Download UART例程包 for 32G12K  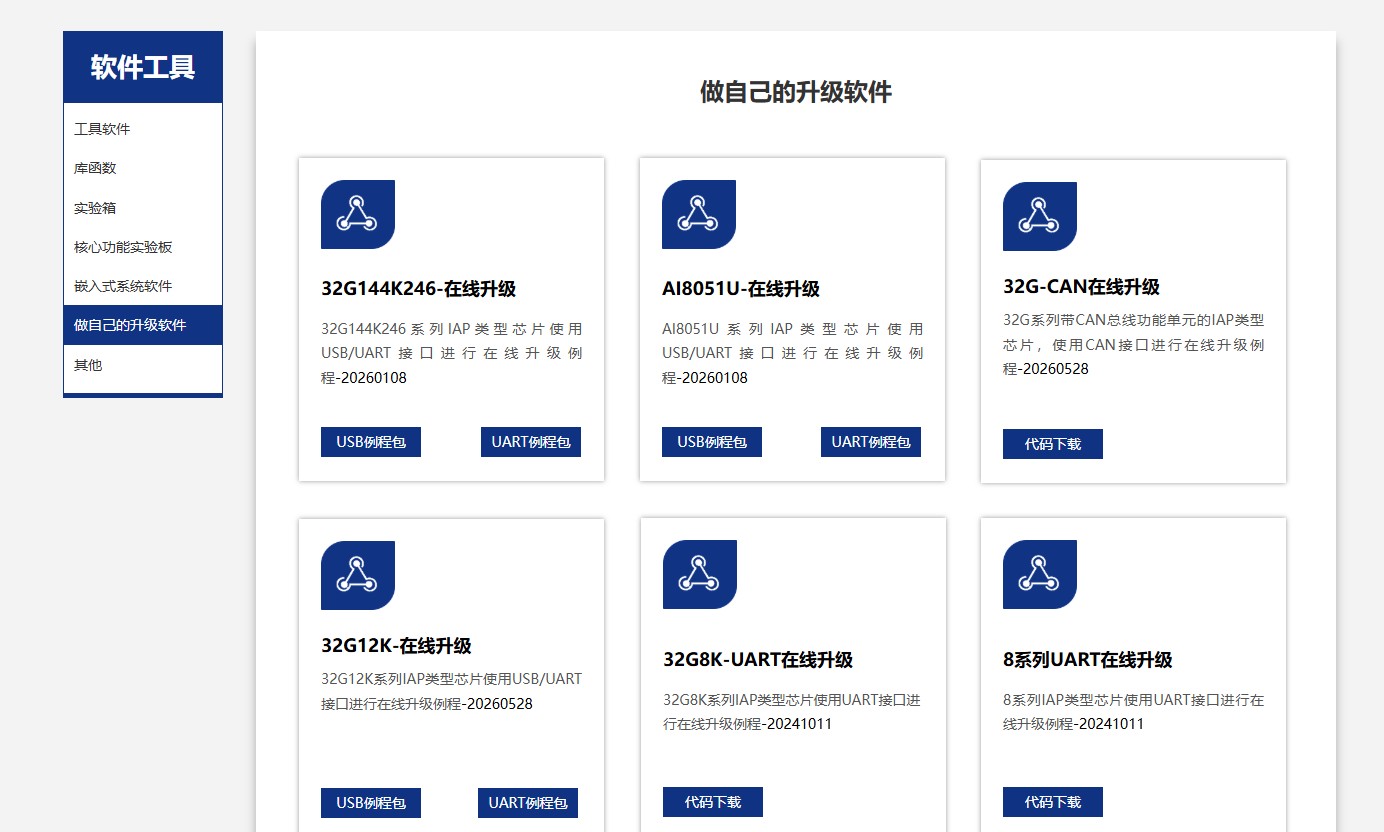pyautogui.click(x=528, y=803)
